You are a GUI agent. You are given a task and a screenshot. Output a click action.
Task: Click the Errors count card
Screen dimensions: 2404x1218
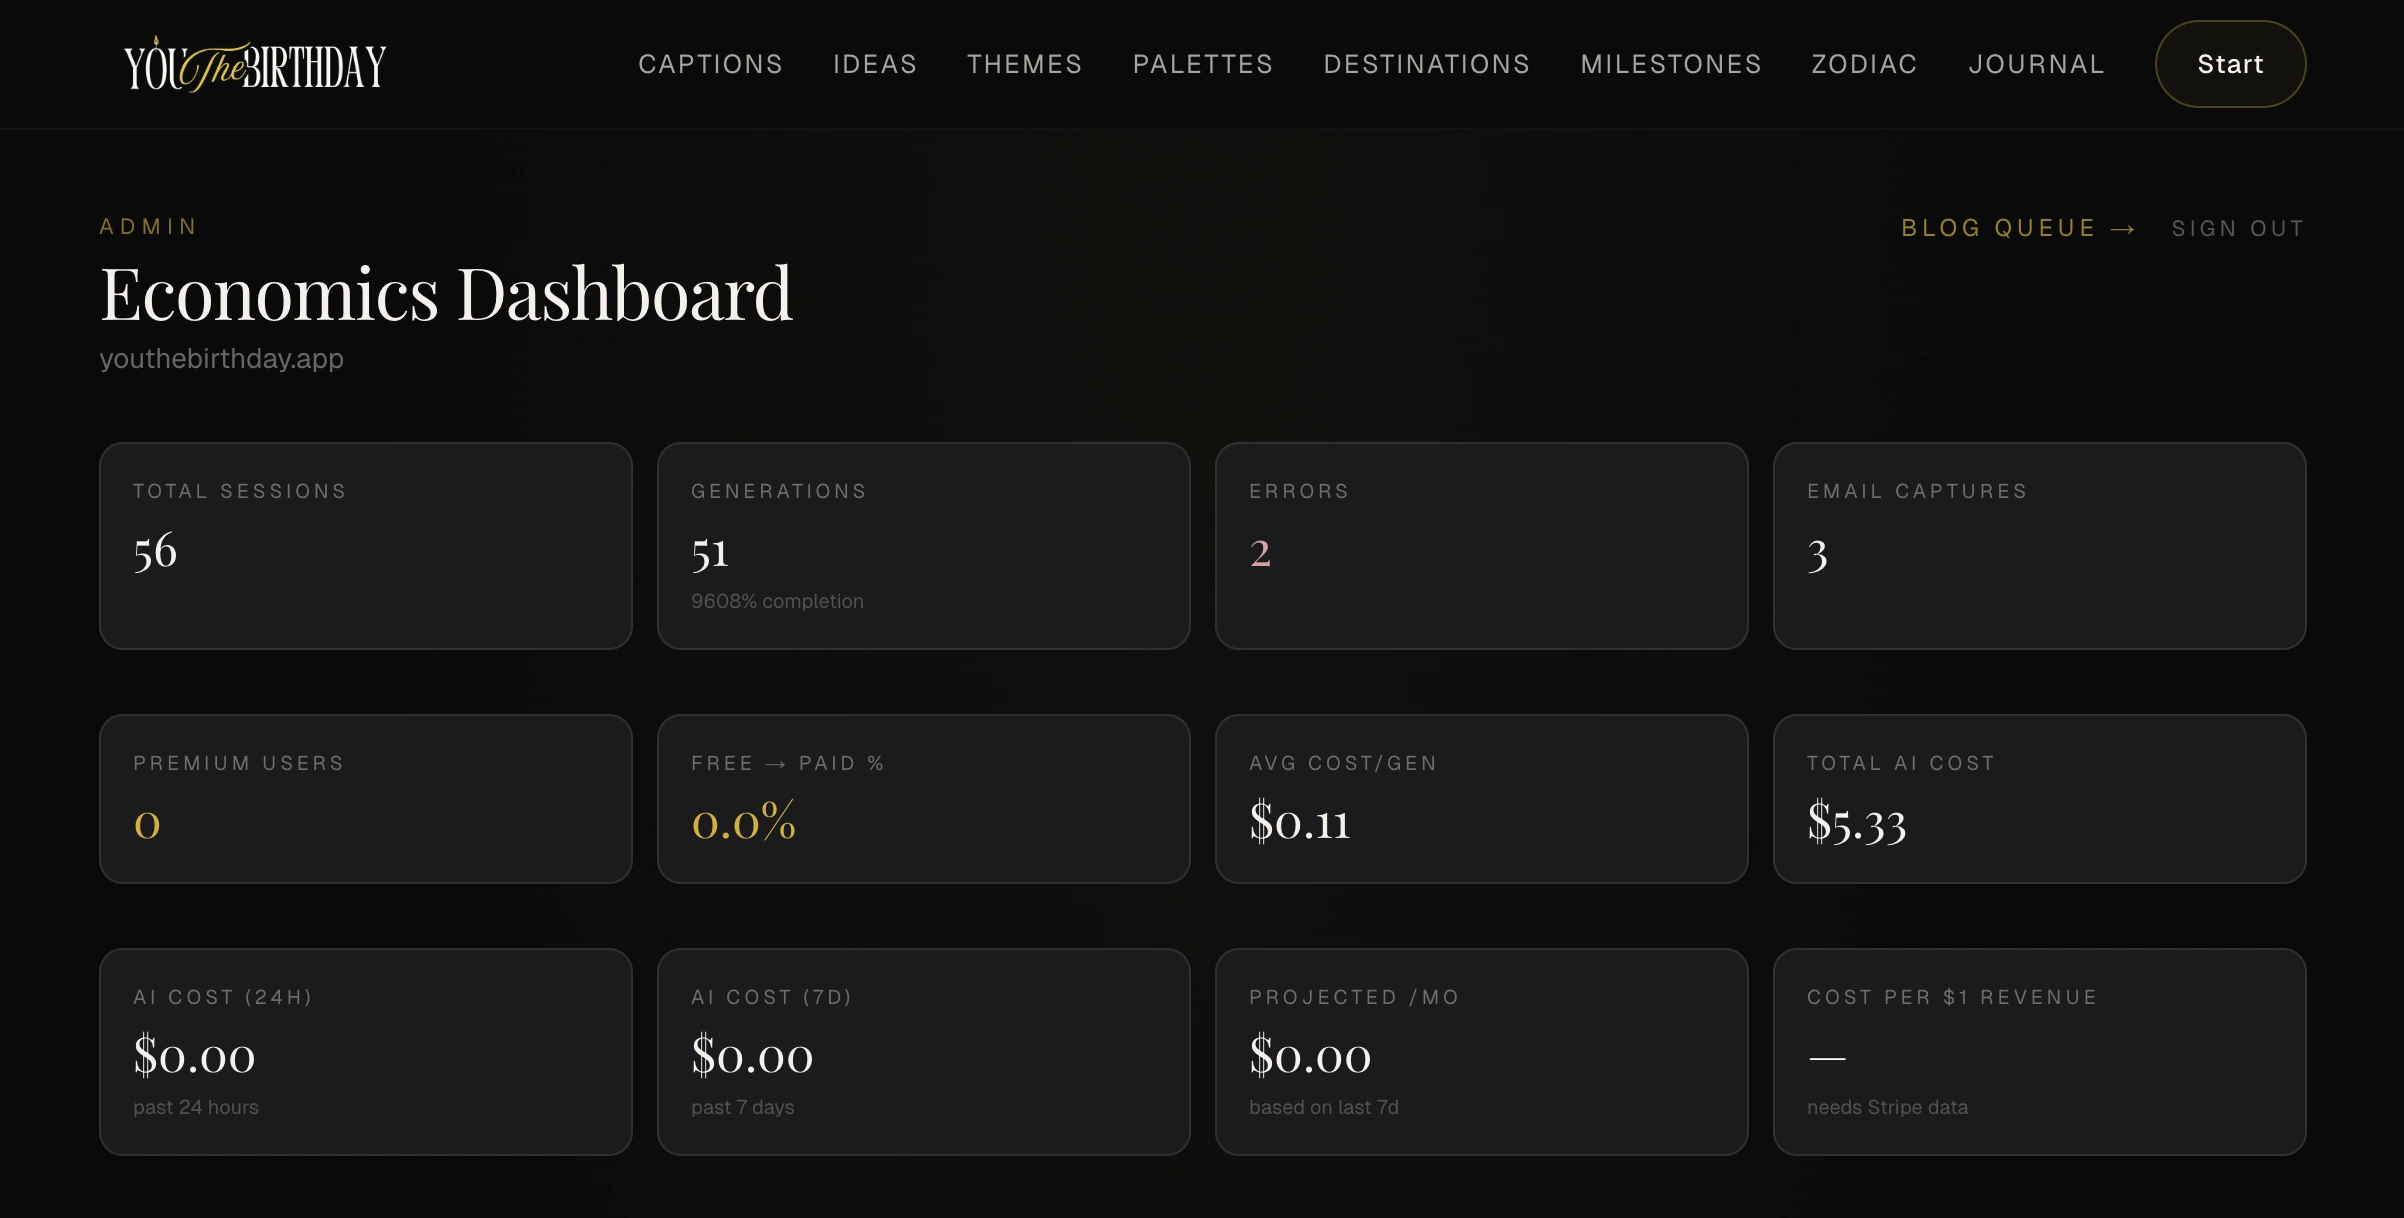(1481, 546)
